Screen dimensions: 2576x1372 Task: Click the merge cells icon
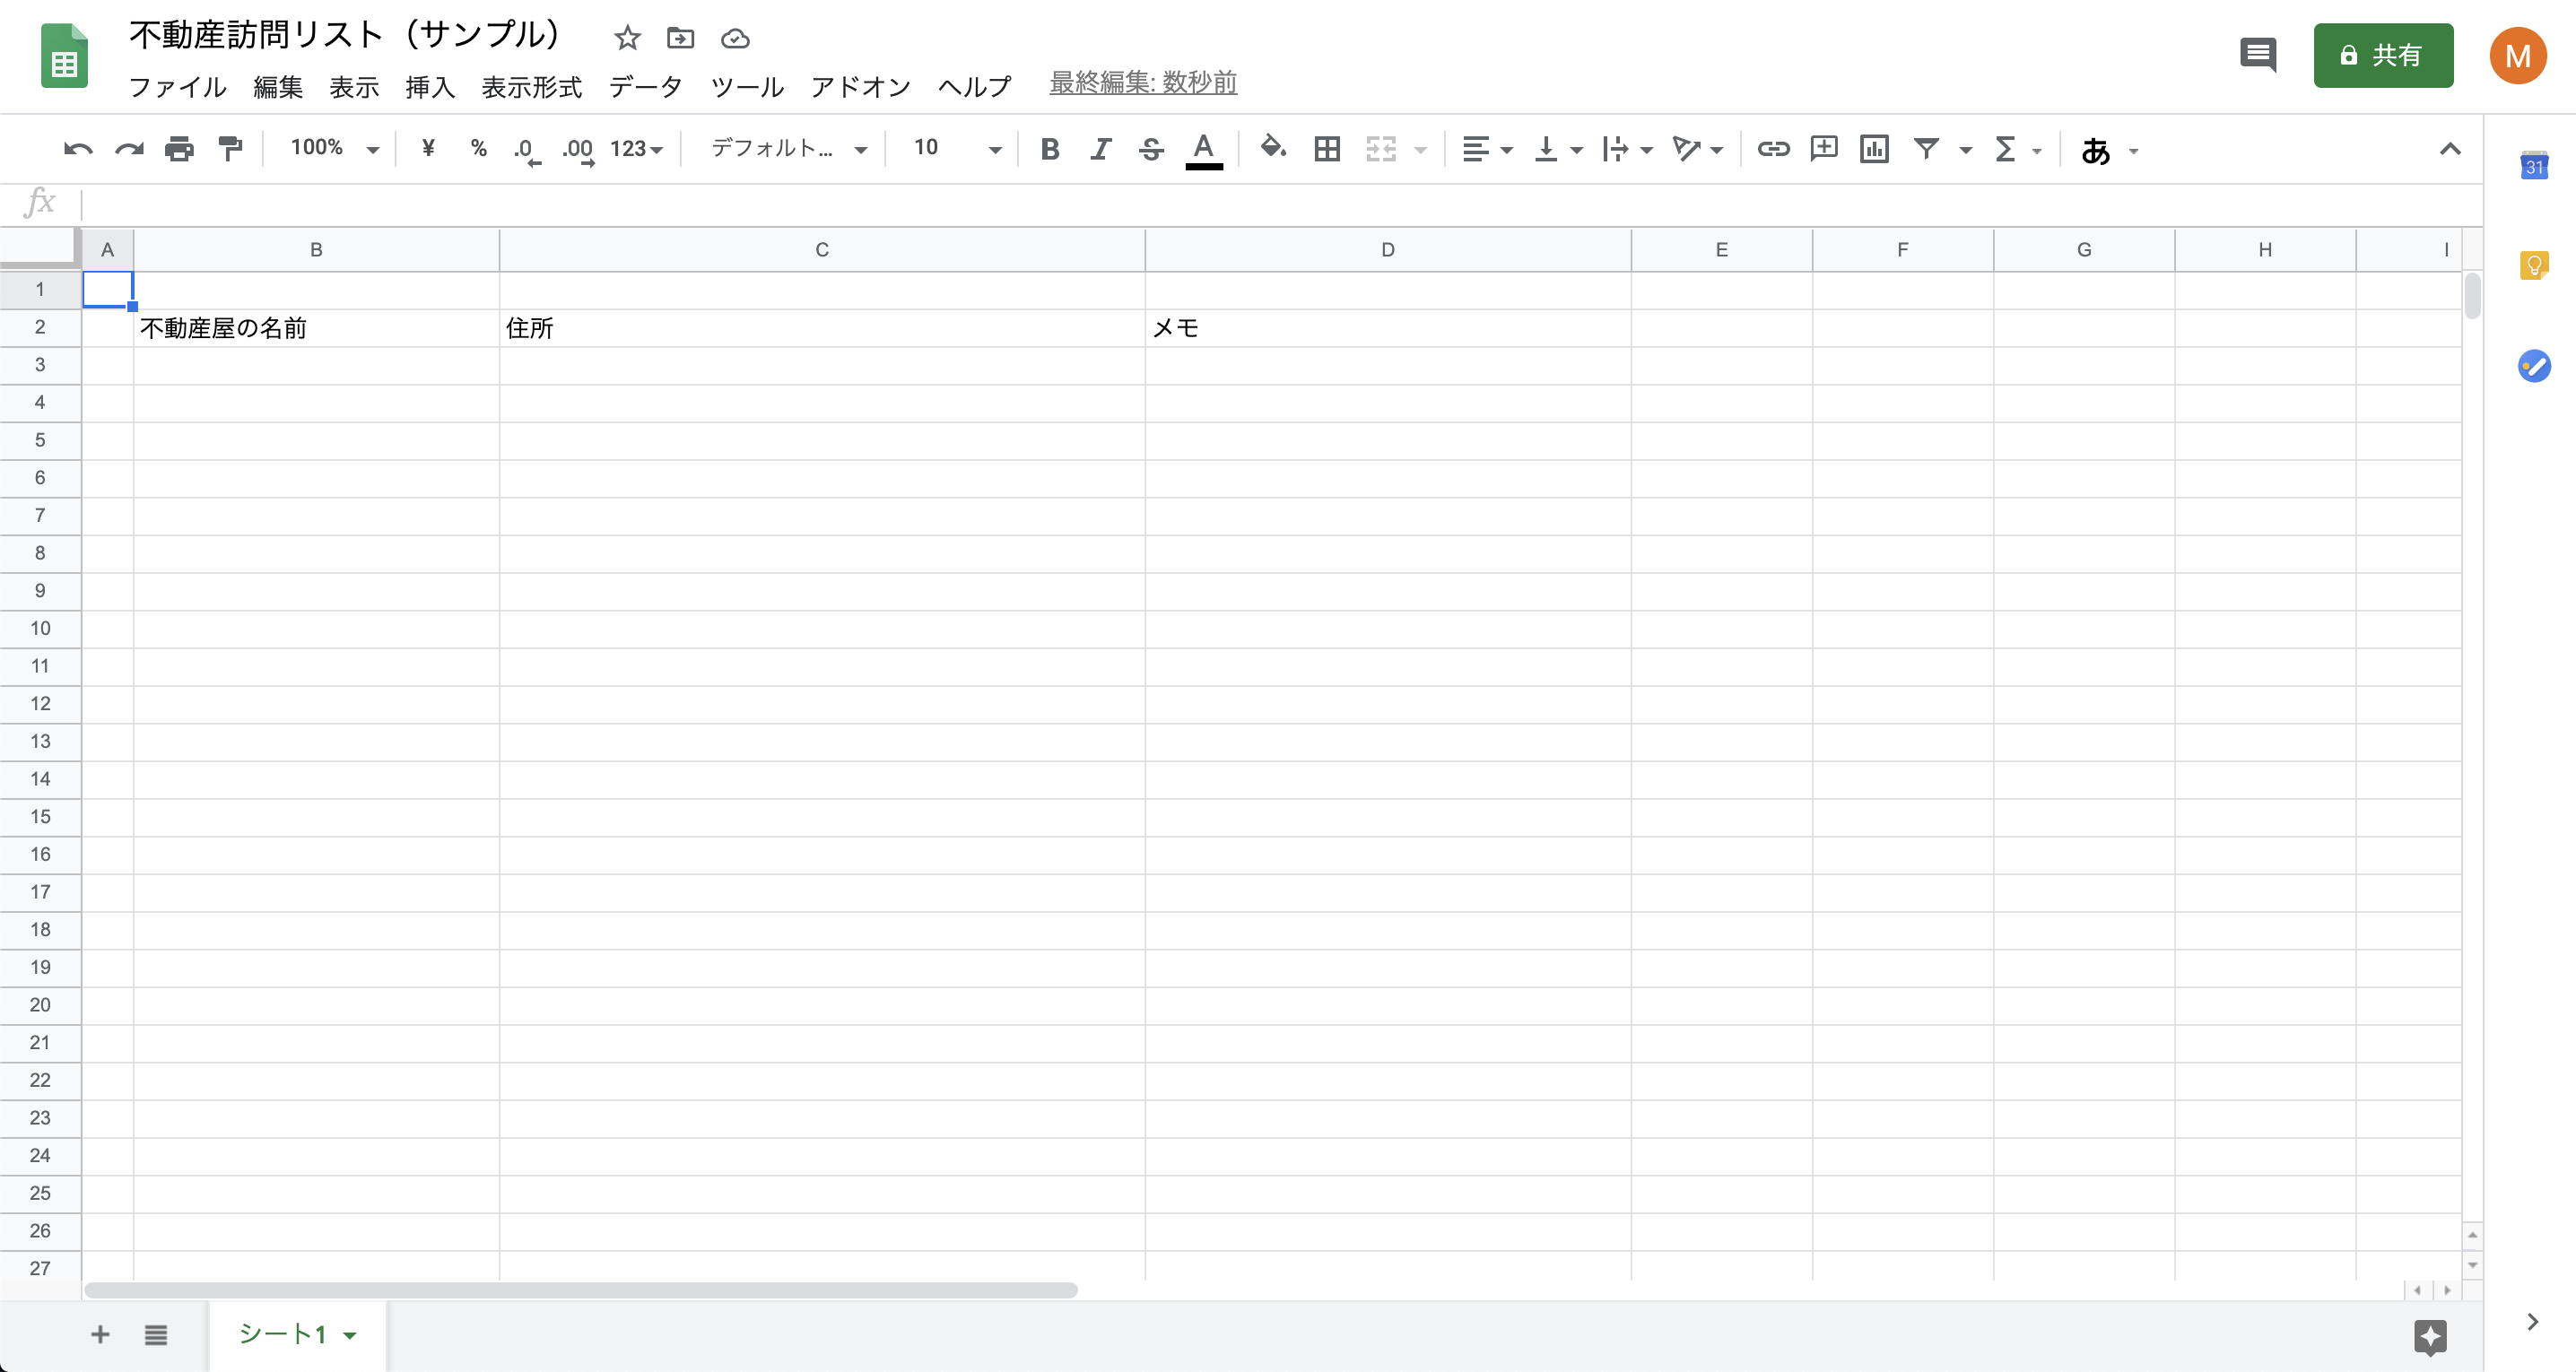[x=1381, y=150]
